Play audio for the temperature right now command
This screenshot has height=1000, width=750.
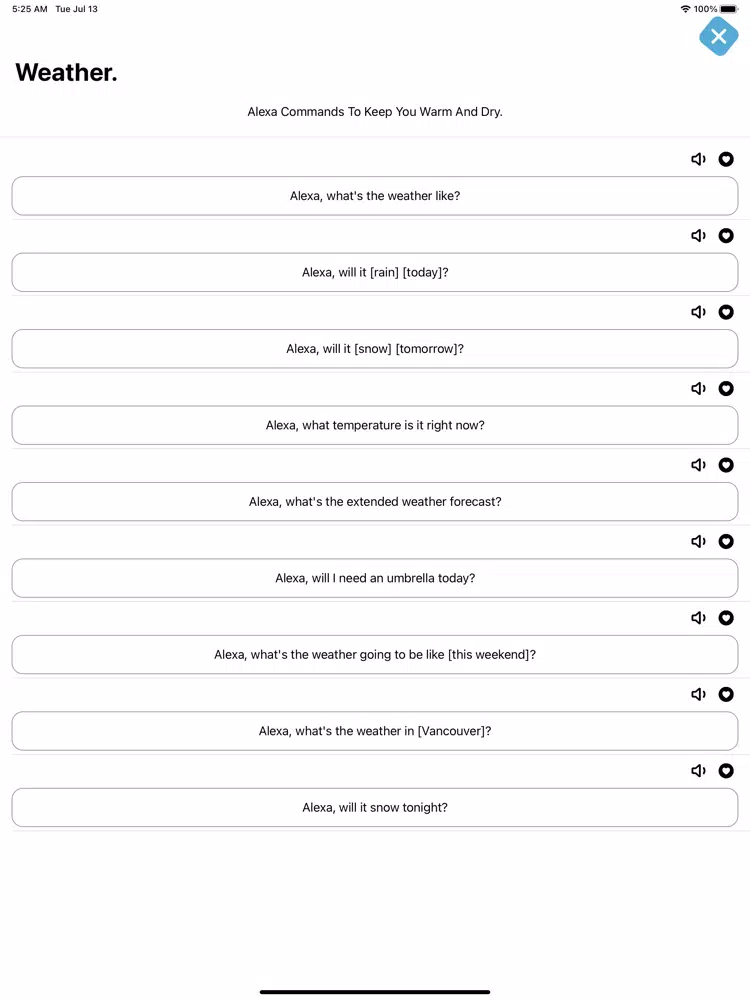tap(698, 389)
